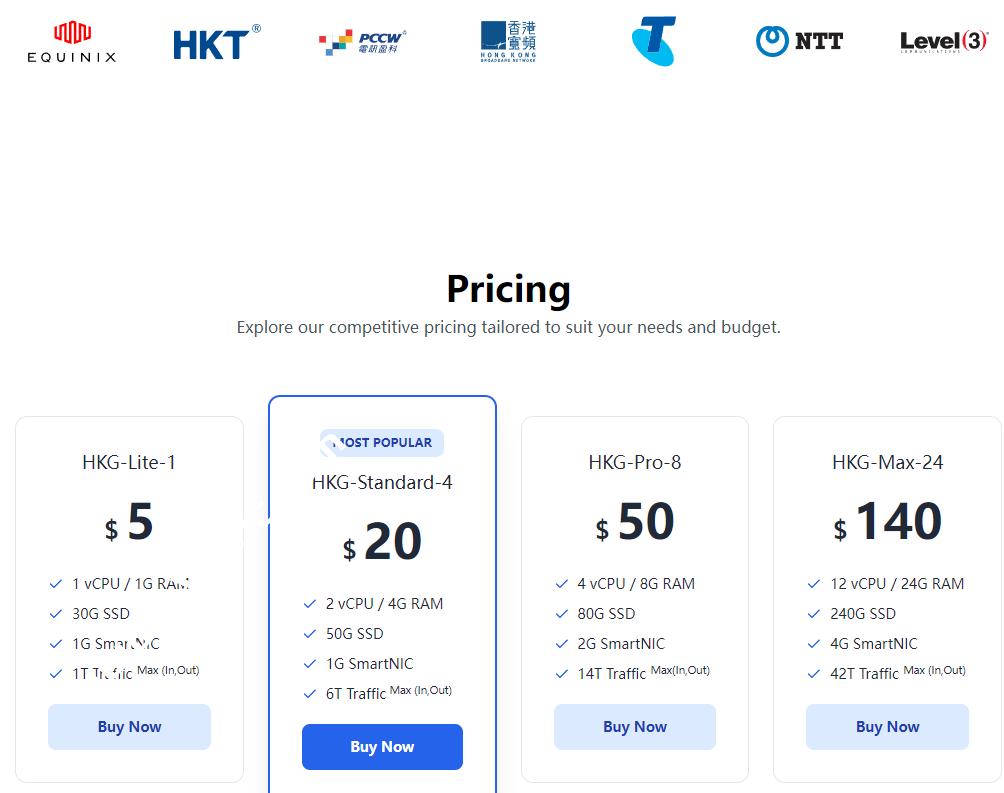
Task: Click the Pricing heading
Action: [508, 289]
